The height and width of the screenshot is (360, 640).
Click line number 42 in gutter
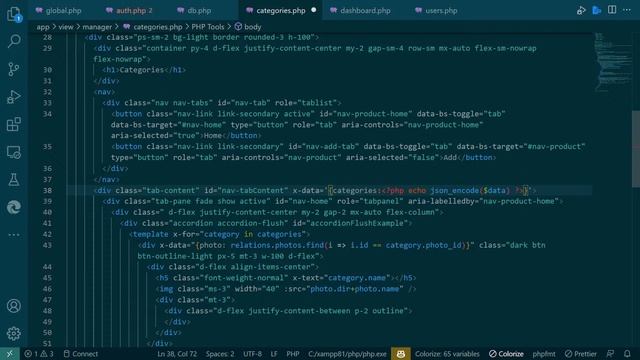coord(47,234)
